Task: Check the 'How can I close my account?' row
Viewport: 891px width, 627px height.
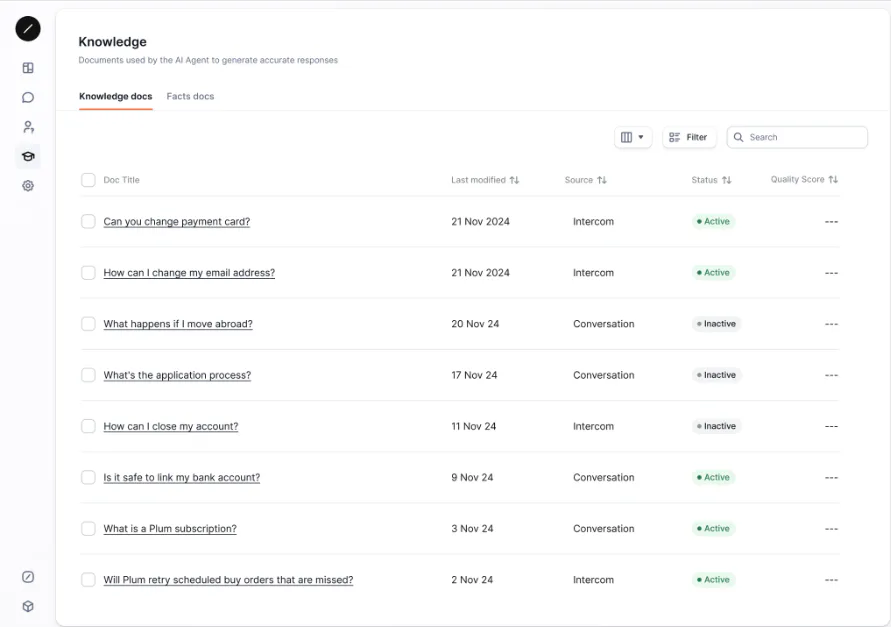Action: (x=88, y=426)
